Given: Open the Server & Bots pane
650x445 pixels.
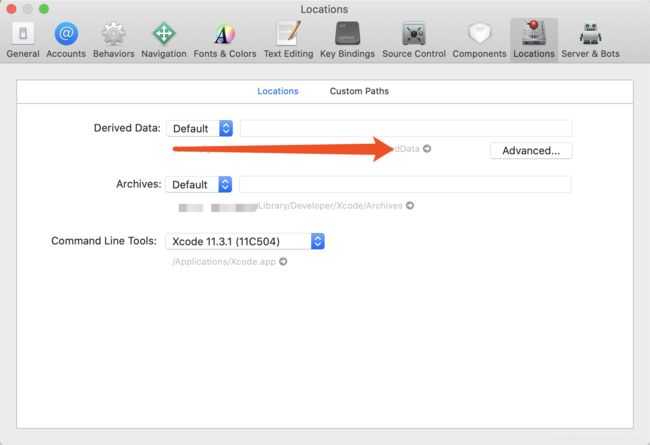Looking at the screenshot, I should click(590, 40).
